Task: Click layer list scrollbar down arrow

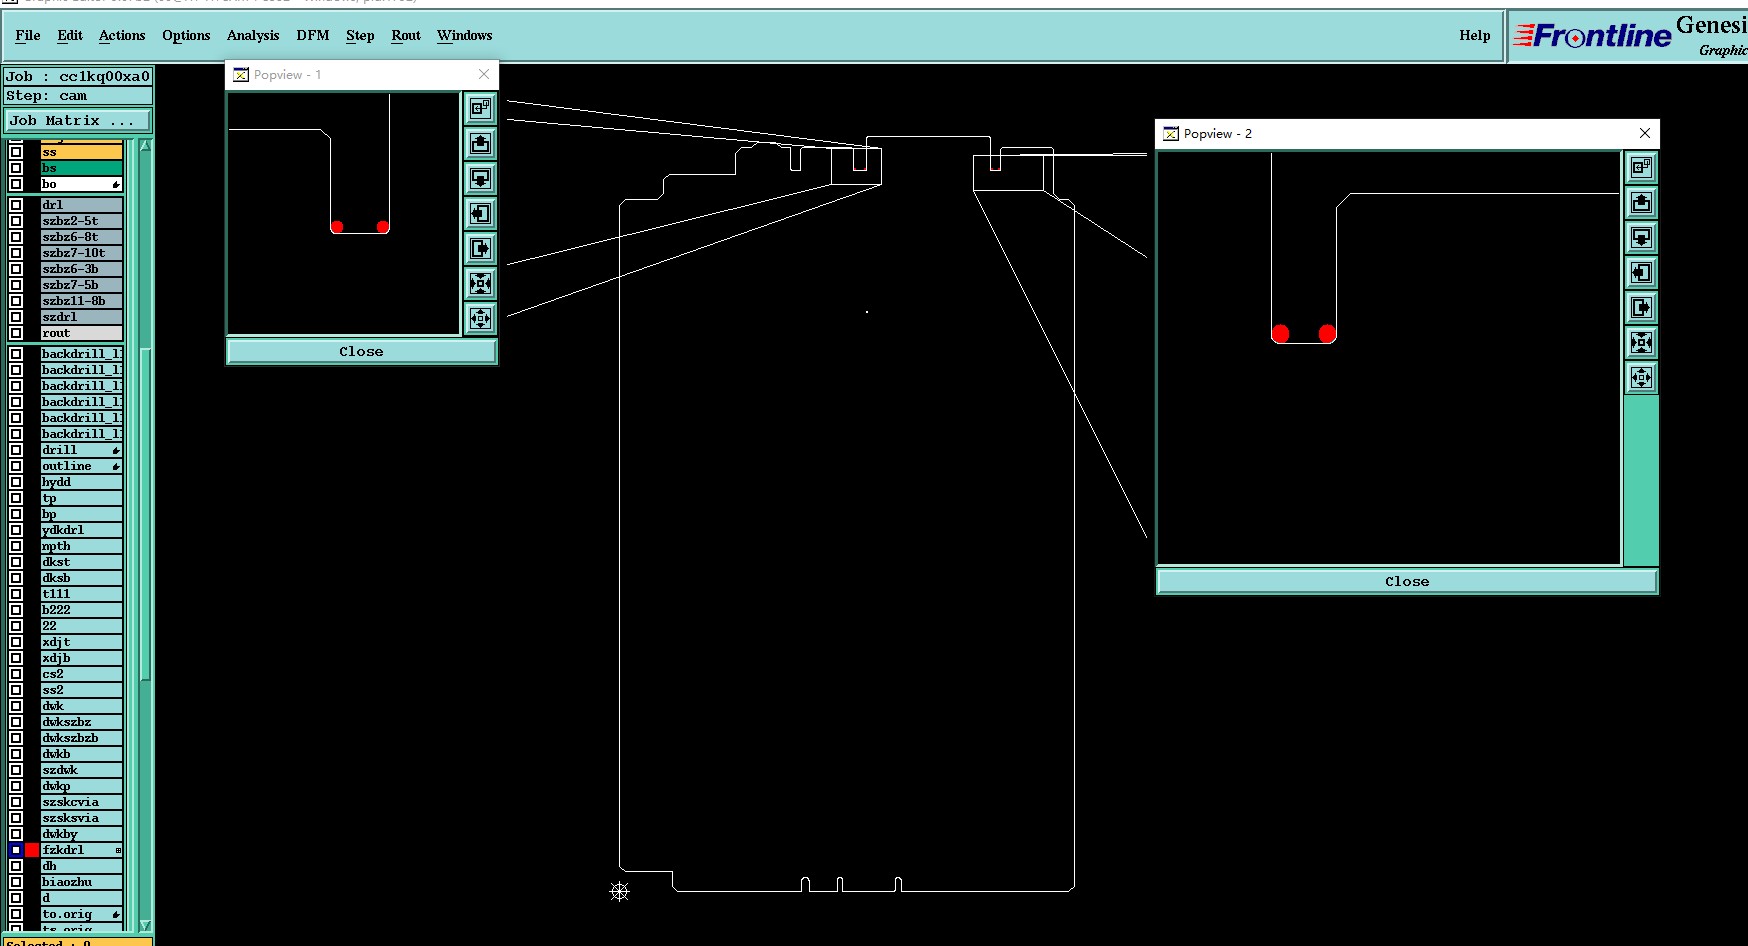Action: click(145, 926)
